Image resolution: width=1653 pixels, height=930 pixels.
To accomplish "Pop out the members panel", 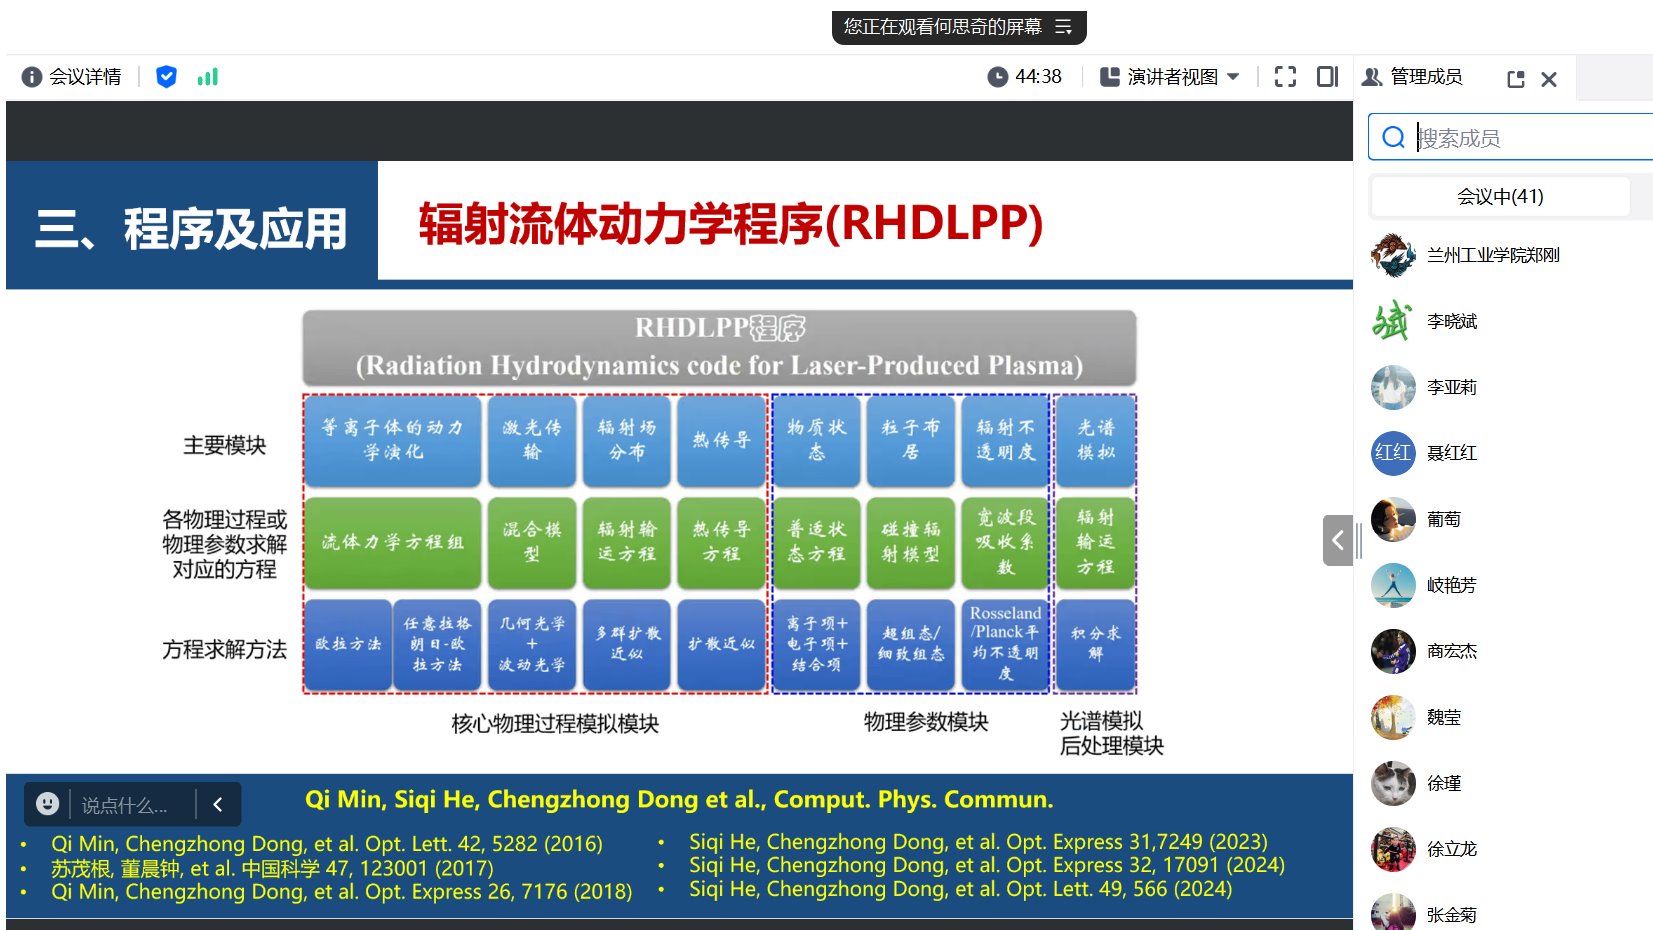I will 1515,79.
